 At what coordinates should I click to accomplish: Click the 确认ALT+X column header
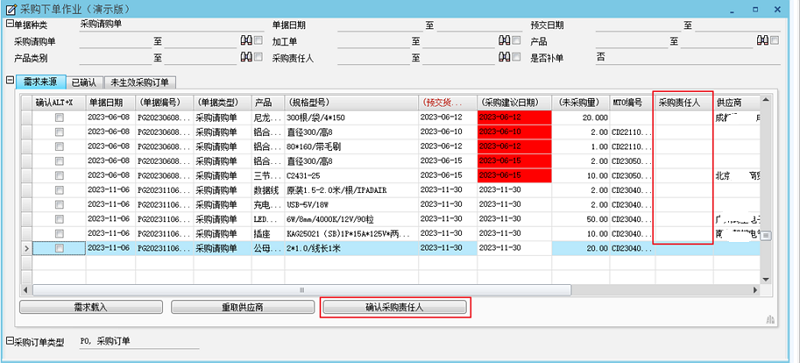59,102
